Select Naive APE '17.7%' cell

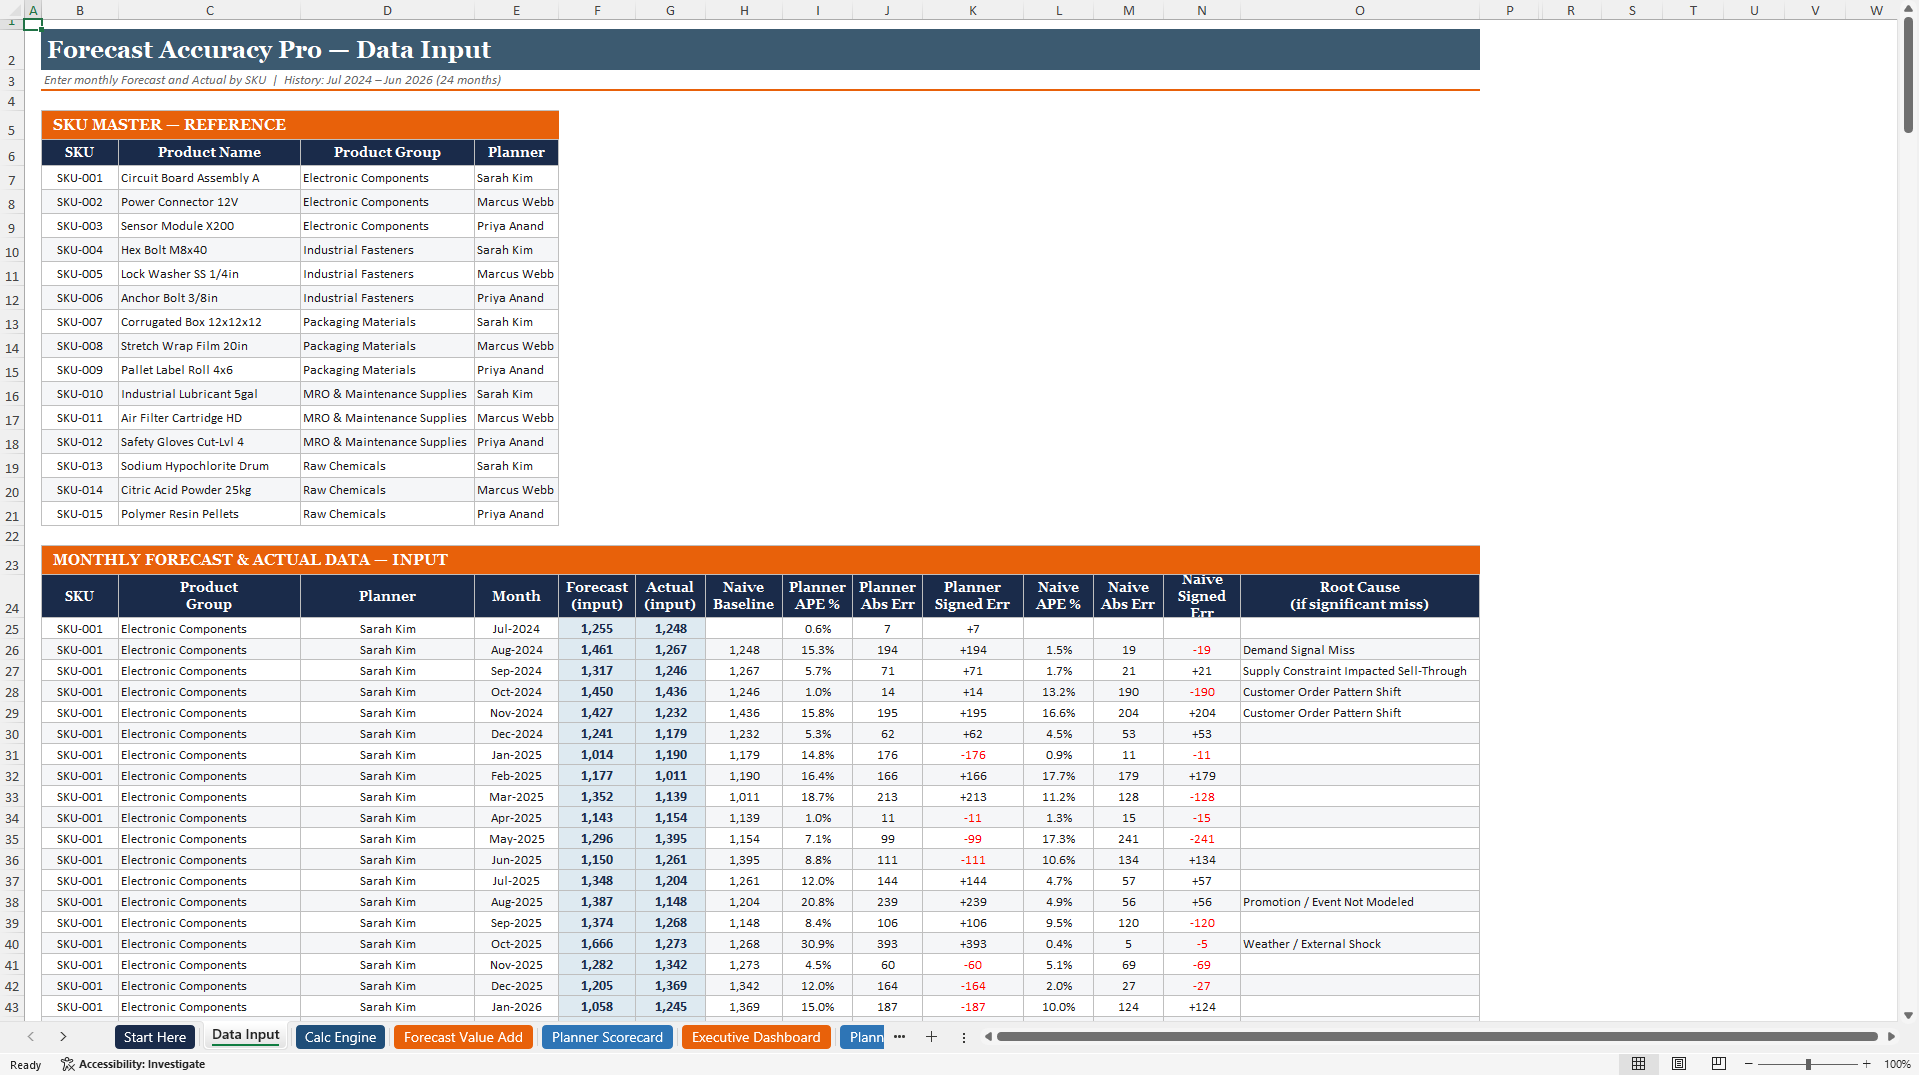[1058, 776]
